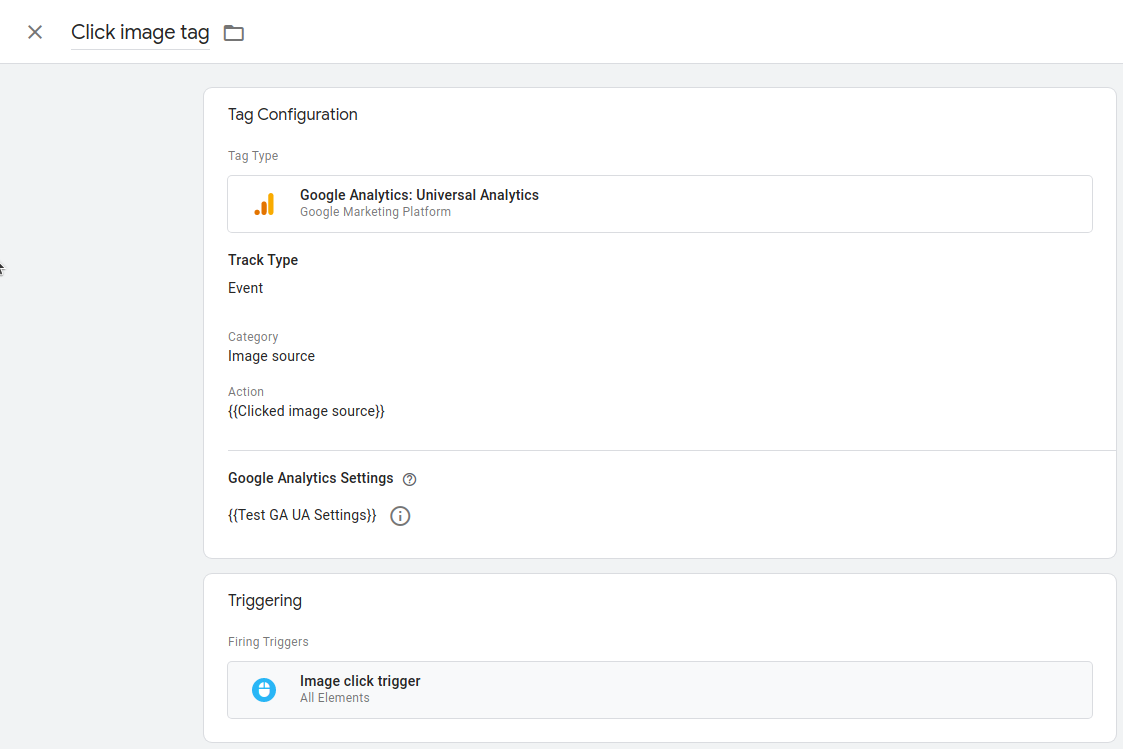Edit the 'Click image tag' name field
The width and height of the screenshot is (1123, 749).
click(140, 32)
